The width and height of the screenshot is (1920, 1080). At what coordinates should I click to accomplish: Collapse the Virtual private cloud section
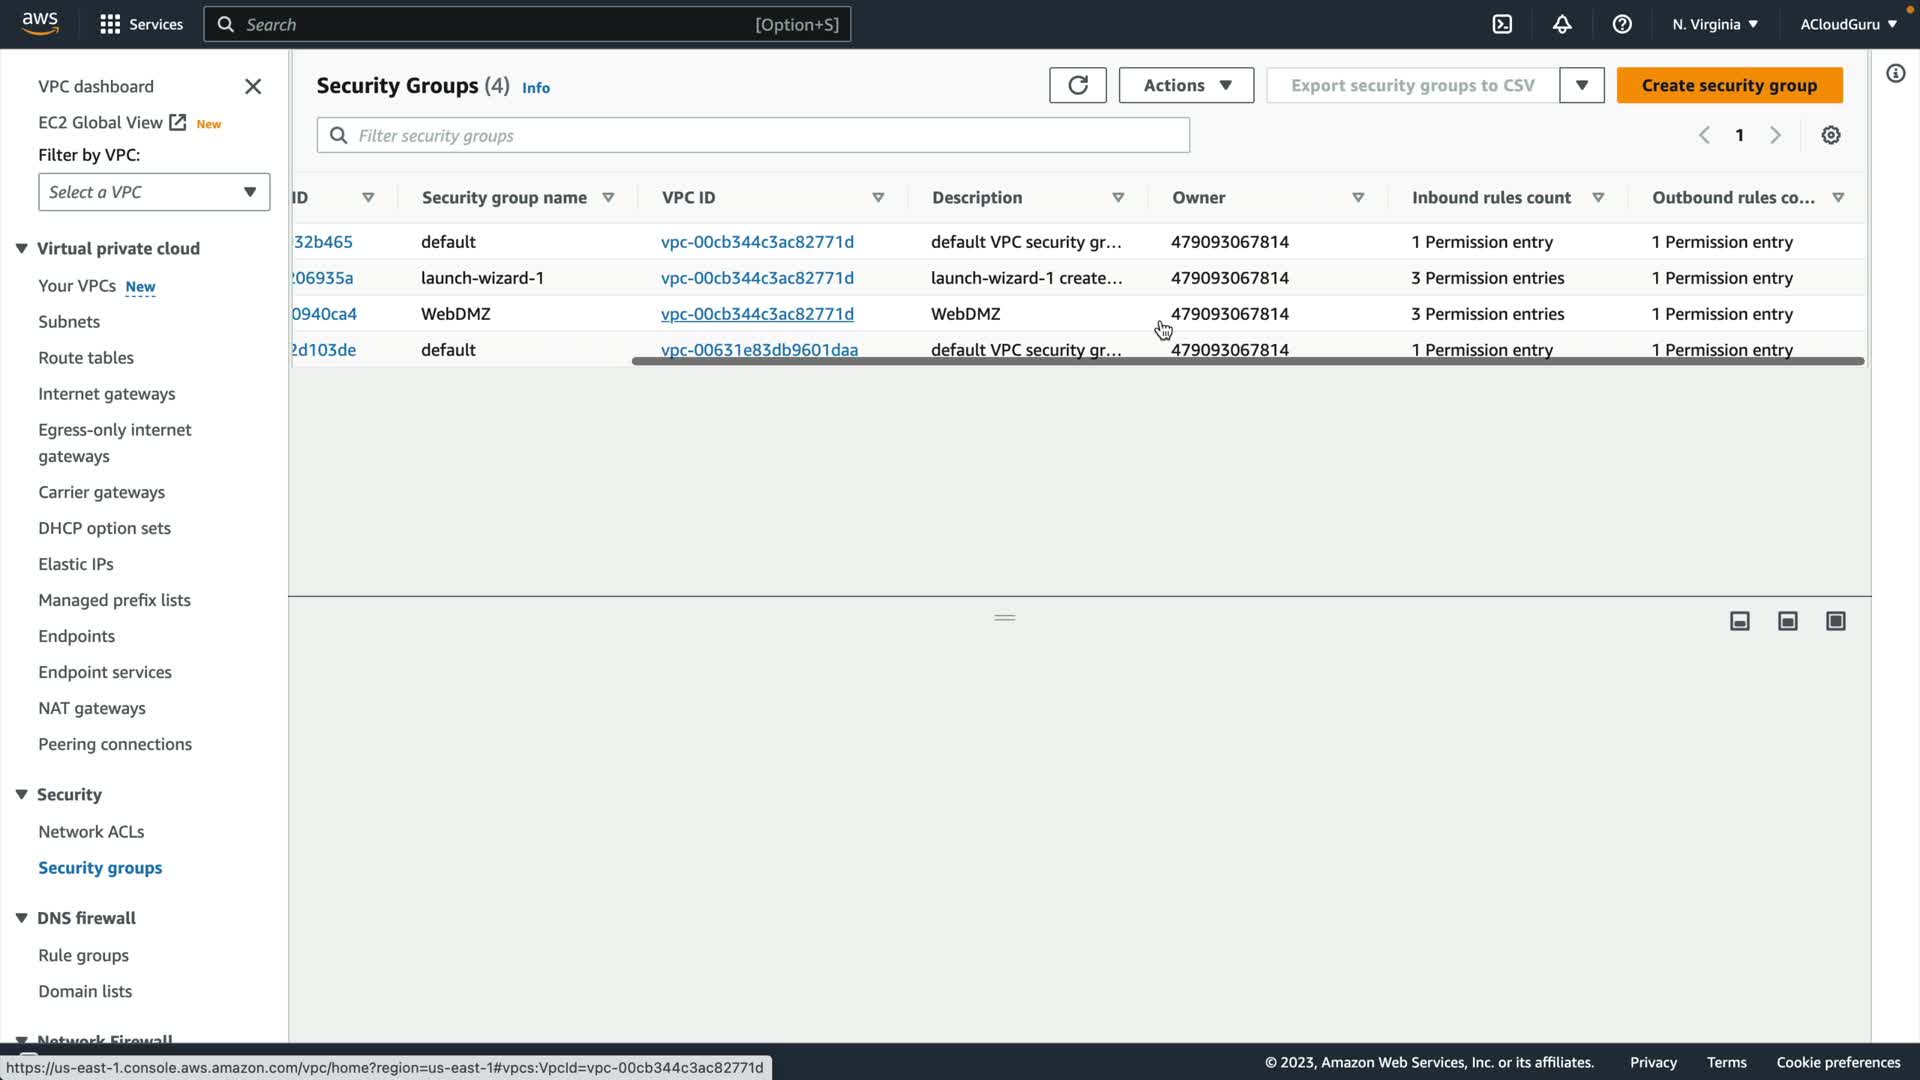coord(22,248)
